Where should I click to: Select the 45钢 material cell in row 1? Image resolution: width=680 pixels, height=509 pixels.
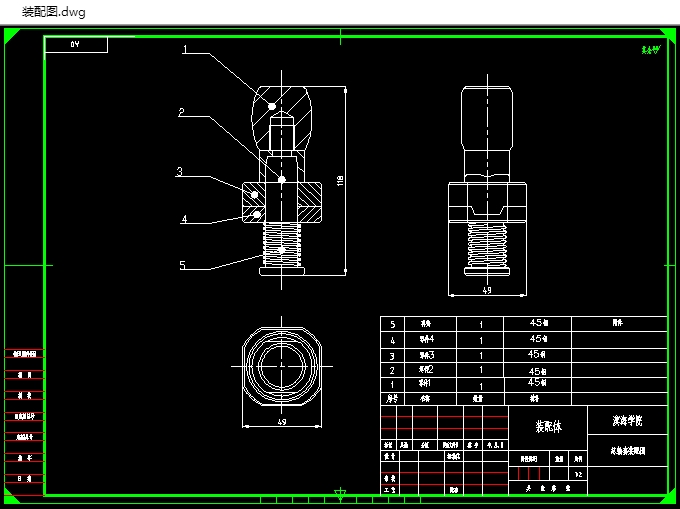tap(537, 383)
